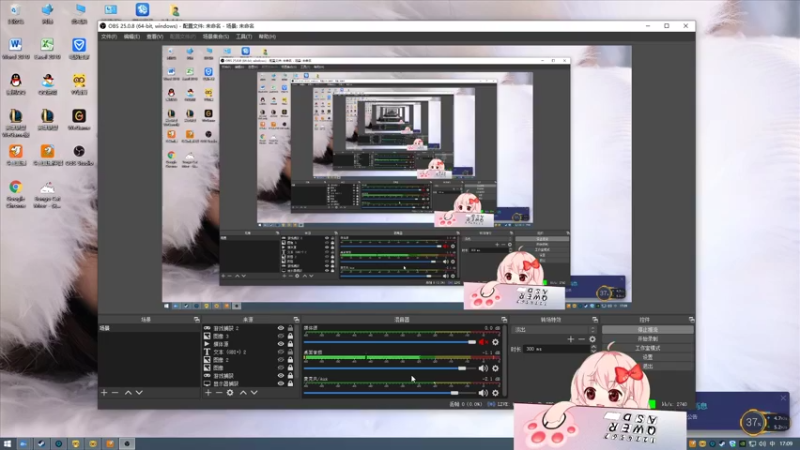Select the 媒体源 row in sources list
Viewport: 800px width, 450px height.
click(x=249, y=344)
